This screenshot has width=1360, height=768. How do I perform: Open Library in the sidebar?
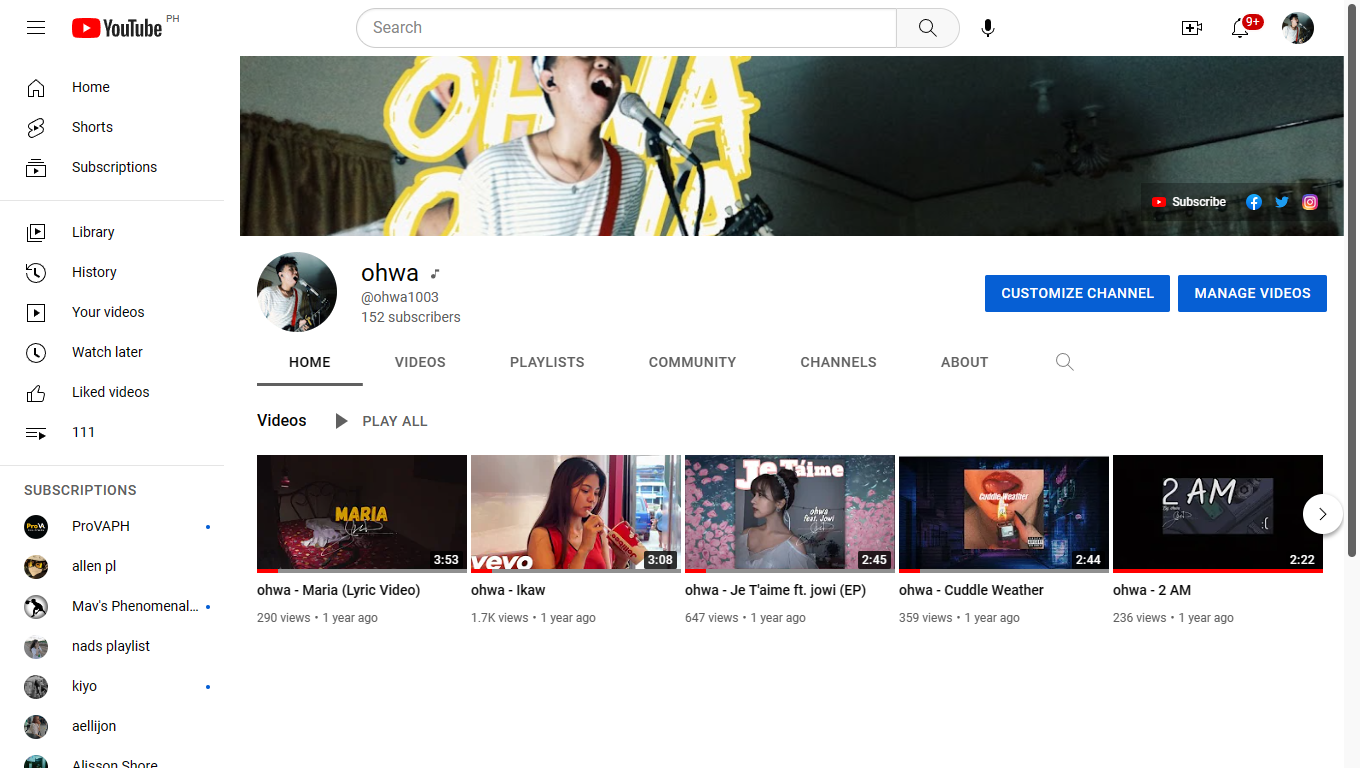[x=112, y=232]
